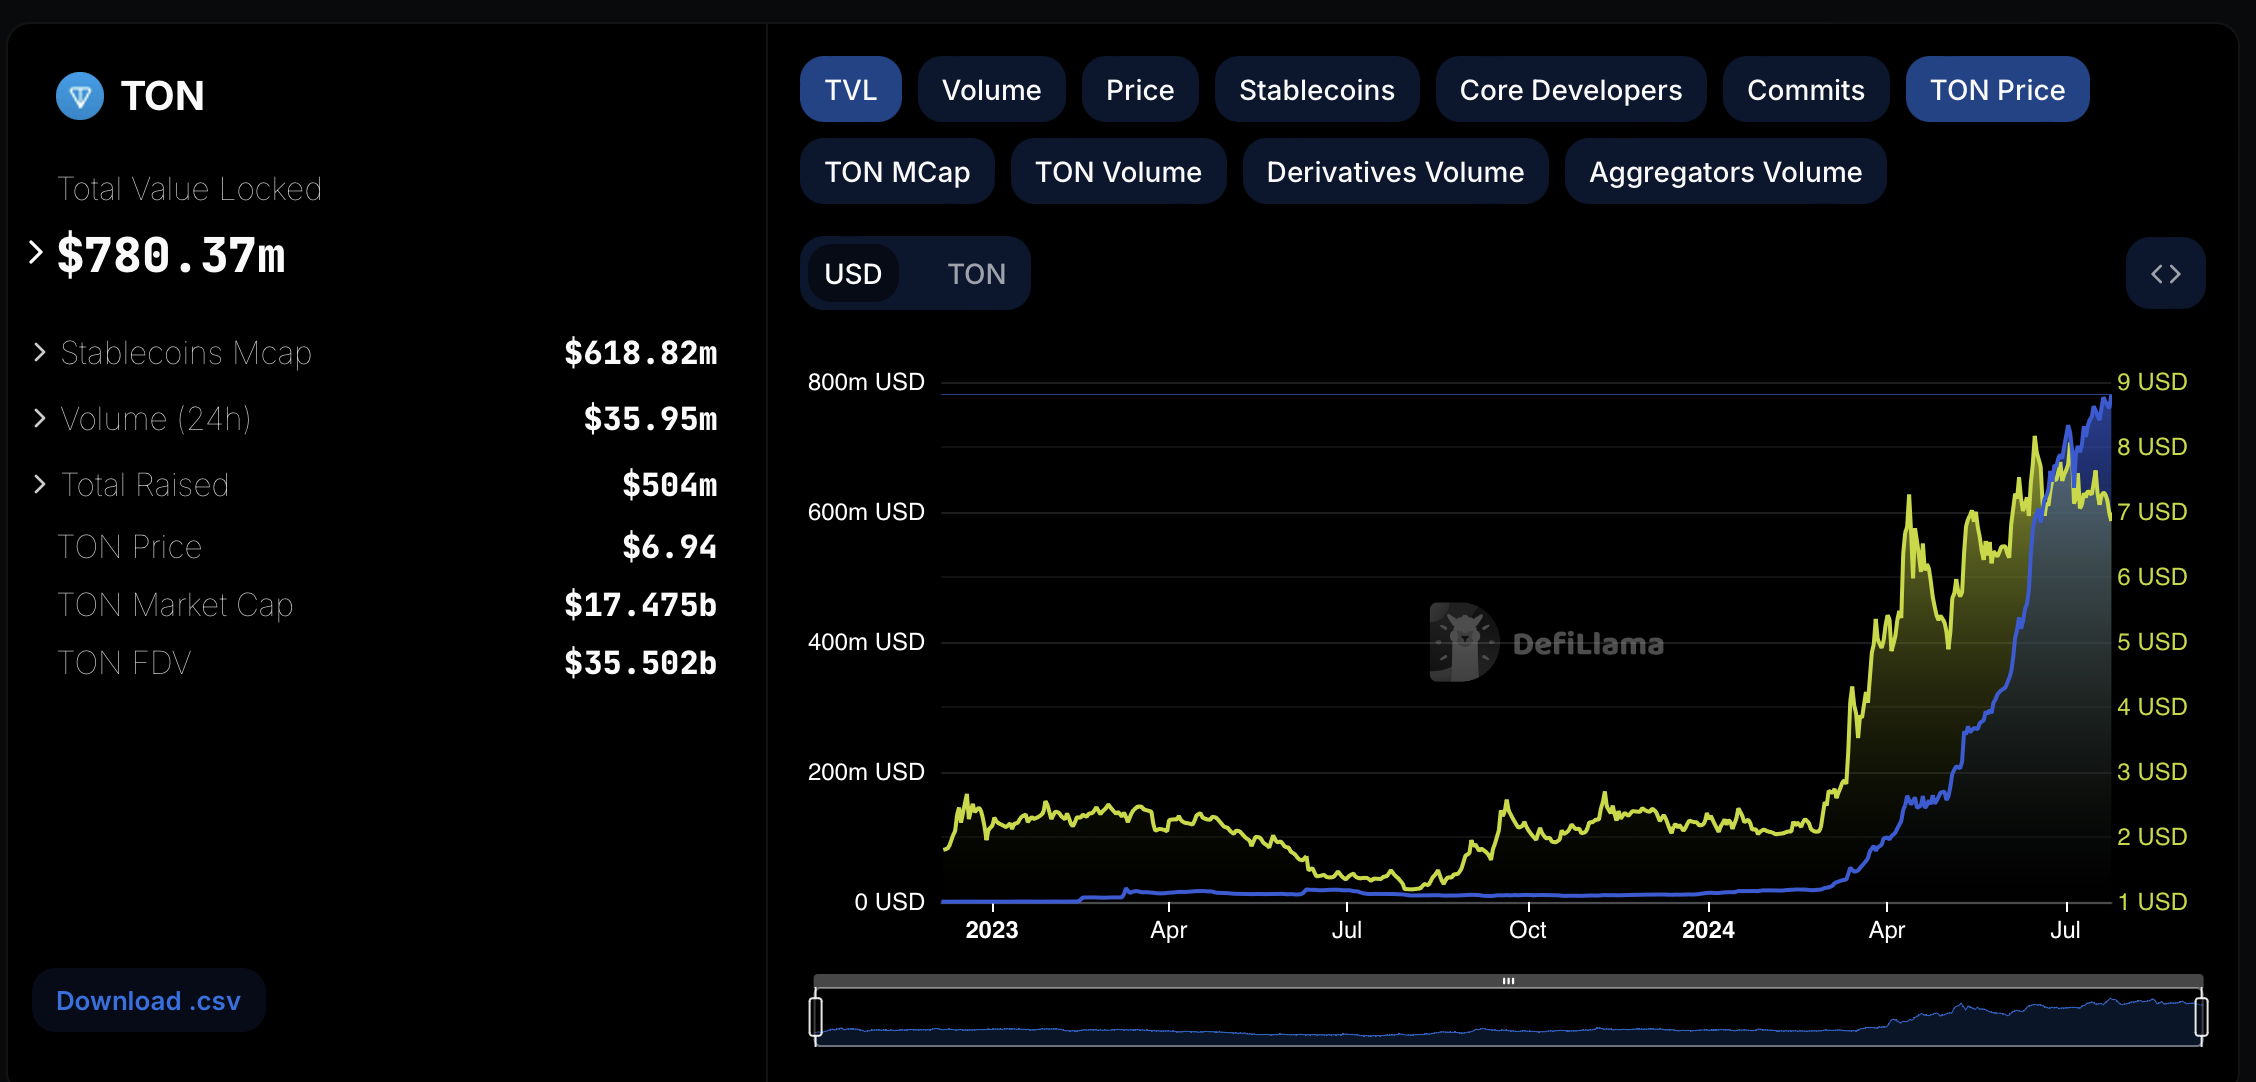The width and height of the screenshot is (2256, 1082).
Task: Expand the Stablecoins Mcap row
Action: click(x=39, y=352)
